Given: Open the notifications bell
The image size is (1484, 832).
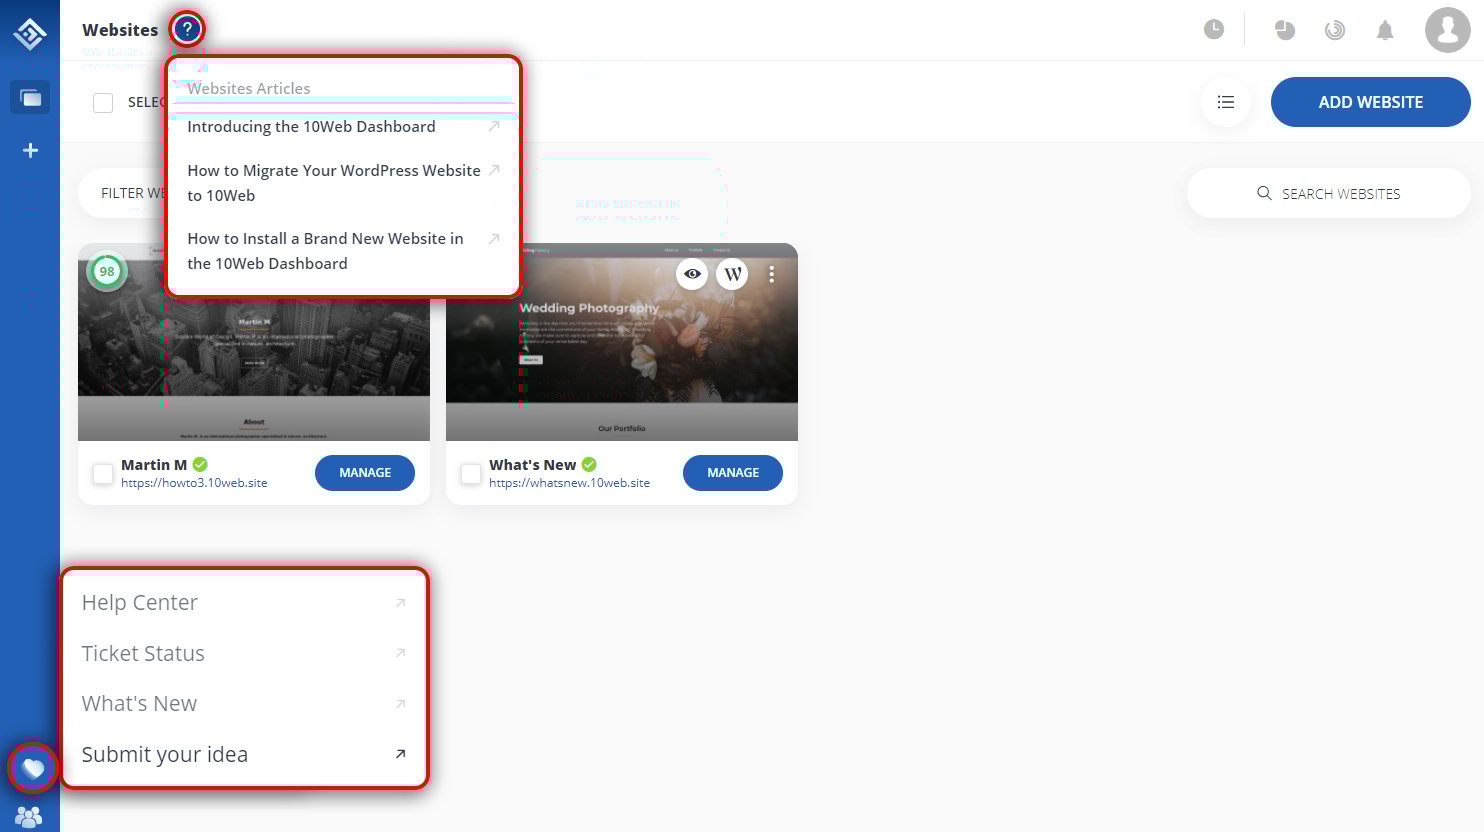Looking at the screenshot, I should click(x=1385, y=30).
